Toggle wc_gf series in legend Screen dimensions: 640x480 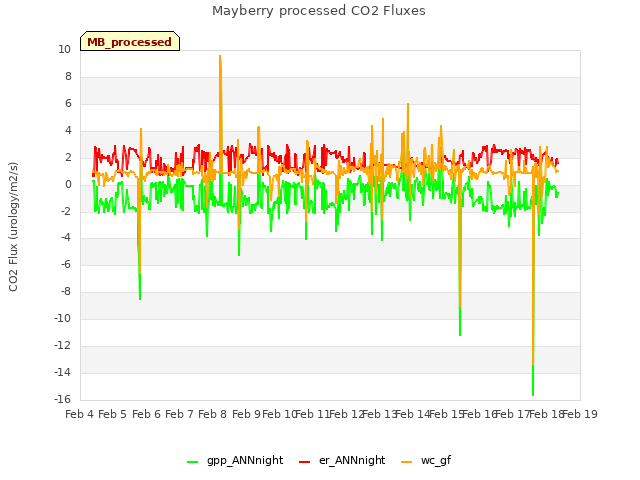click(x=426, y=460)
